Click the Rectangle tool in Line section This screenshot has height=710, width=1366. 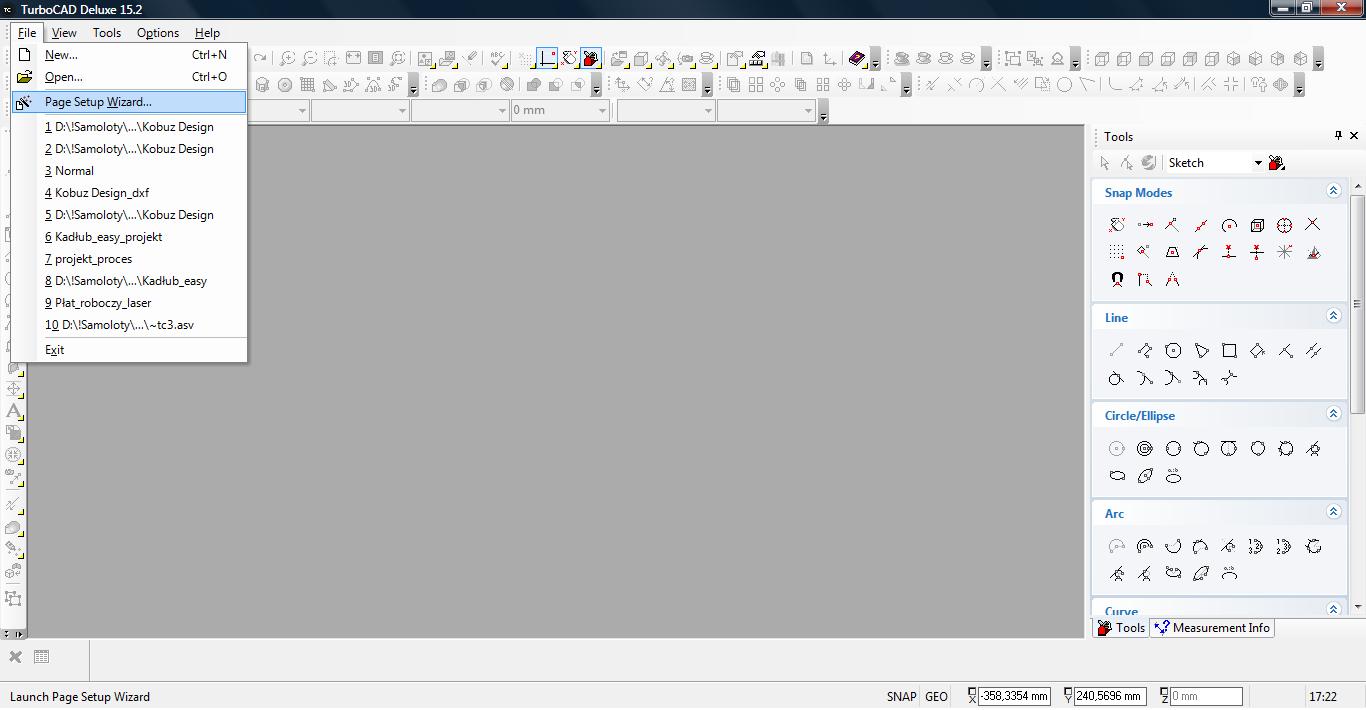click(1229, 350)
